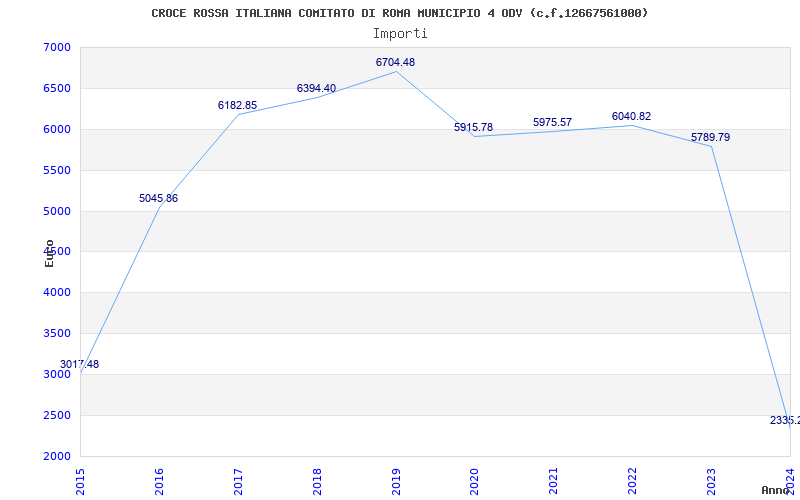800x500 pixels.
Task: Select the 2017 x-axis year label
Action: [x=238, y=481]
